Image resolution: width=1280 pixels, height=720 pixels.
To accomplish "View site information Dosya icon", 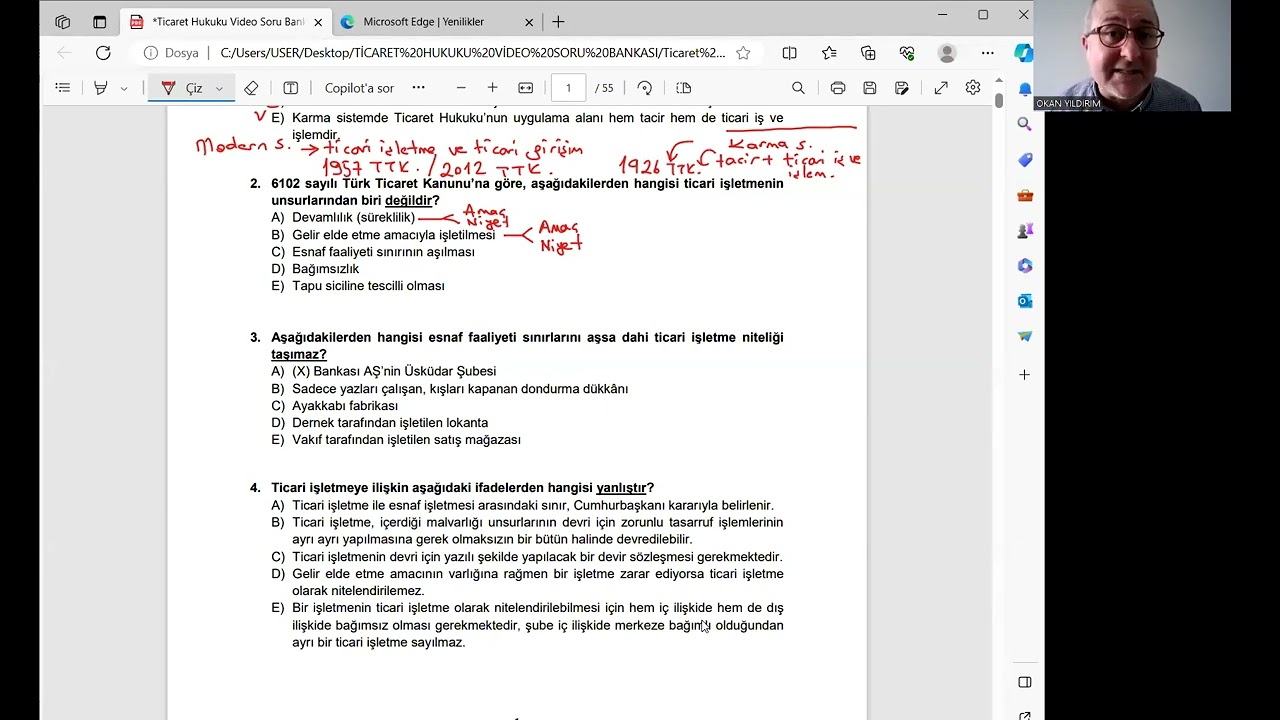I will [170, 53].
